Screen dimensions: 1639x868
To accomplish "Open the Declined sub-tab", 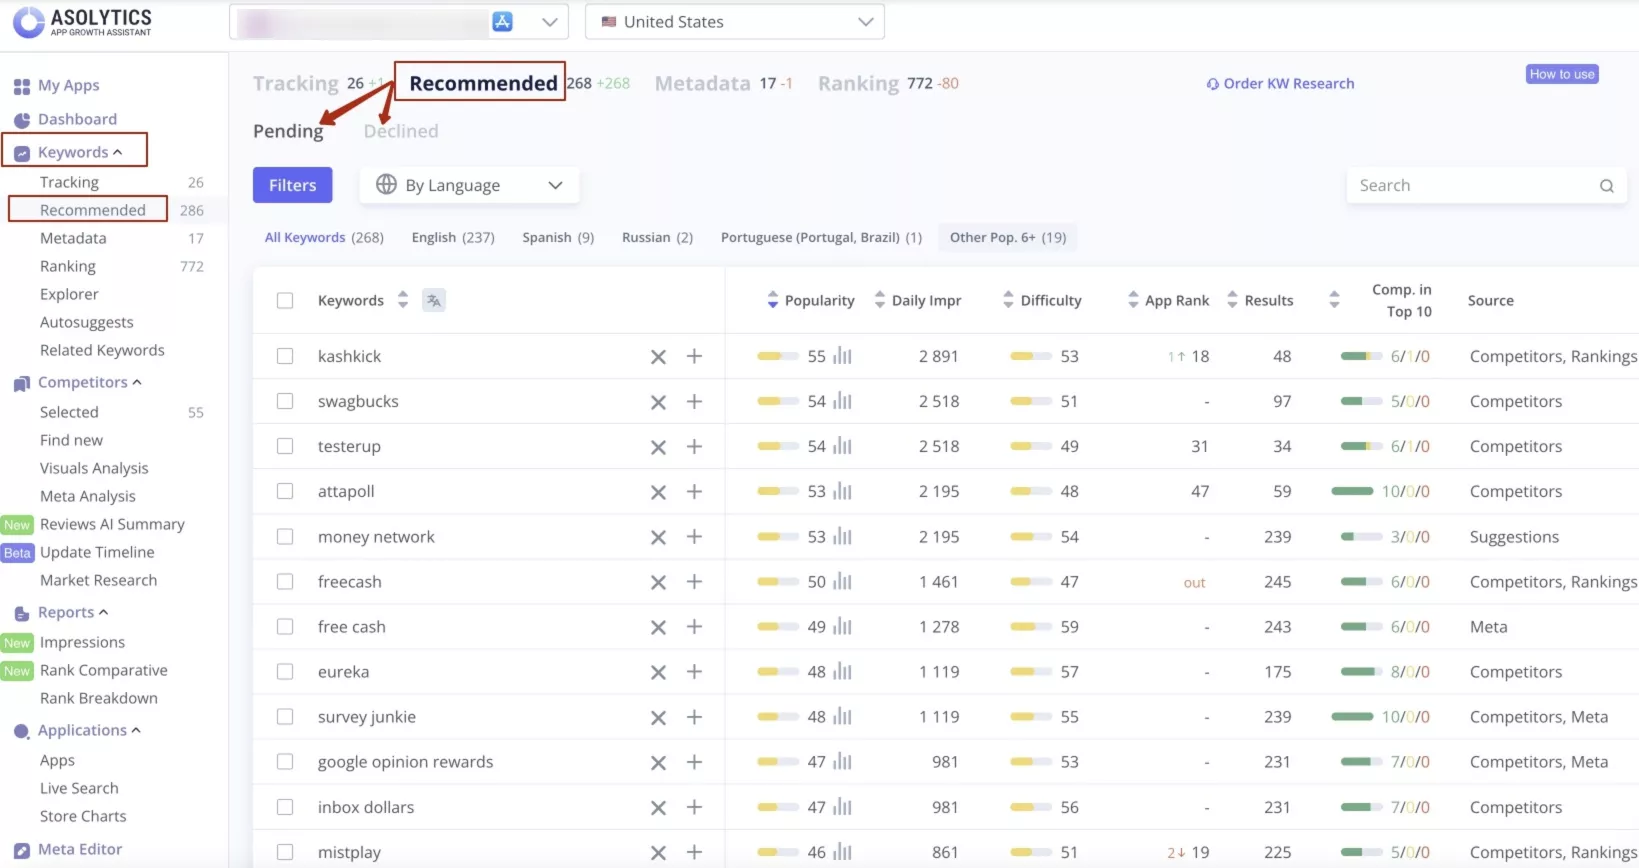I will pos(401,131).
